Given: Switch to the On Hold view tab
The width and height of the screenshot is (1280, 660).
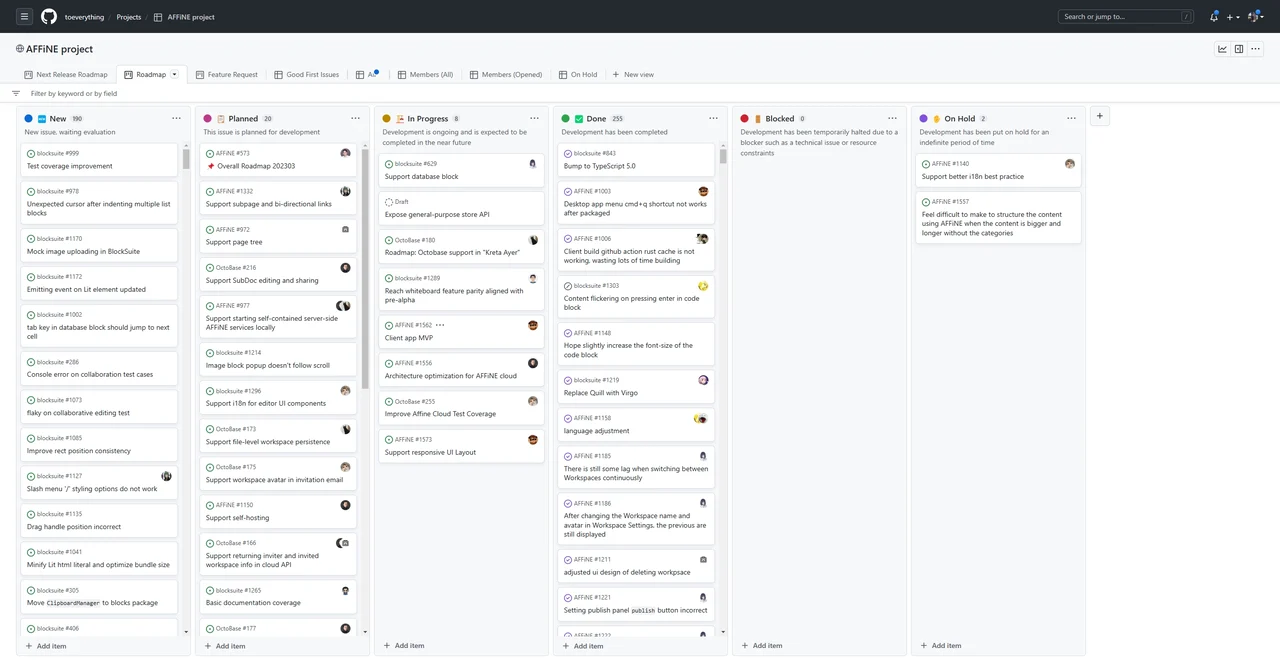Looking at the screenshot, I should click(577, 74).
